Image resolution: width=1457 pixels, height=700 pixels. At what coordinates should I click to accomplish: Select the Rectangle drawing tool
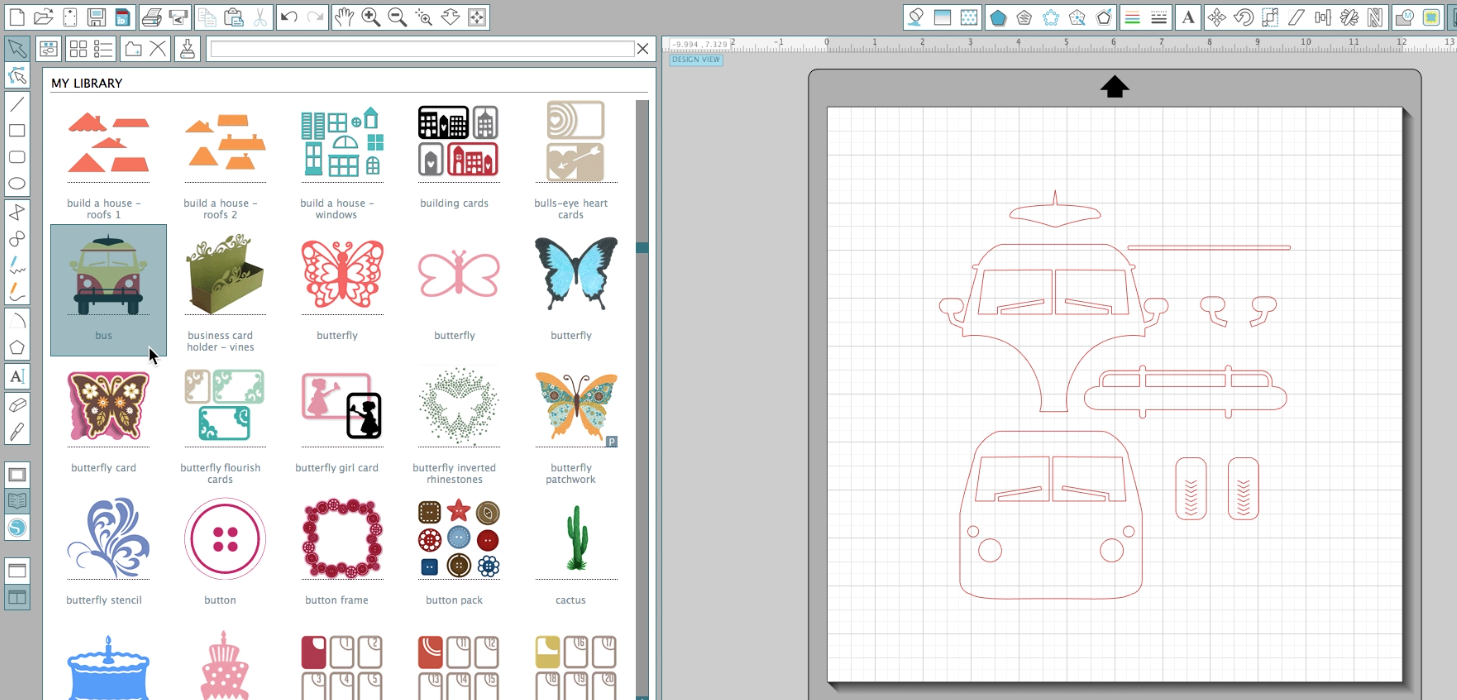17,130
